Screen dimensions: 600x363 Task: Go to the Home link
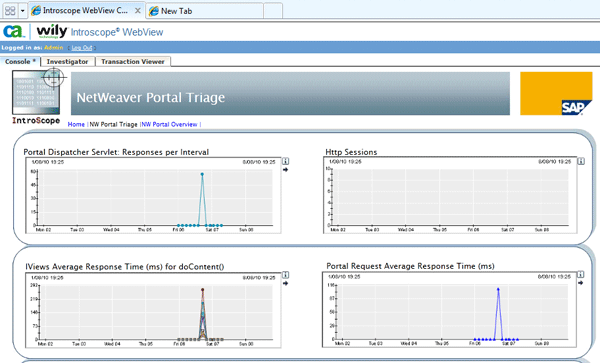[x=76, y=124]
